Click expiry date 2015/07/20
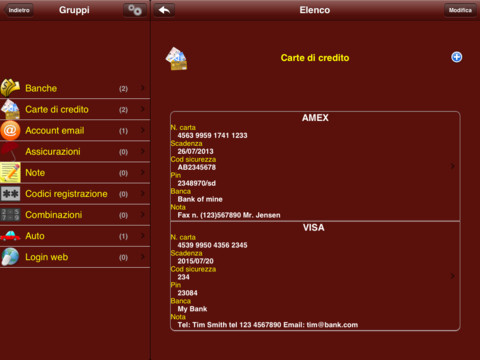Viewport: 480px width, 360px height. click(x=195, y=261)
